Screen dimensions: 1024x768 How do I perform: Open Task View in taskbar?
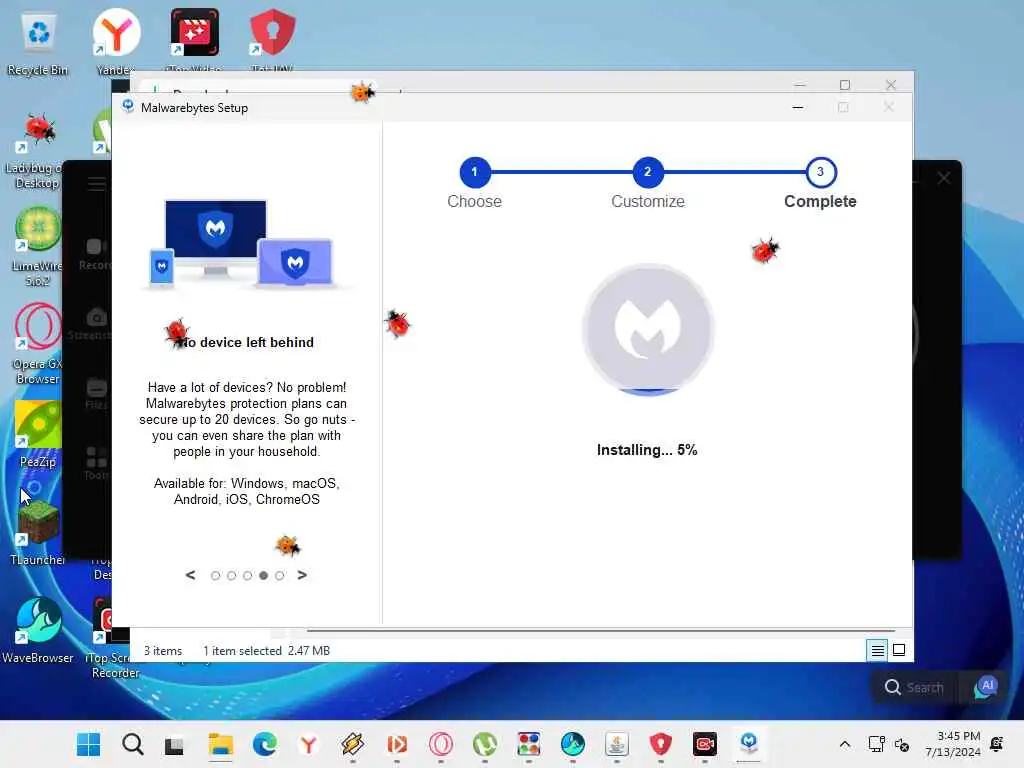[174, 745]
